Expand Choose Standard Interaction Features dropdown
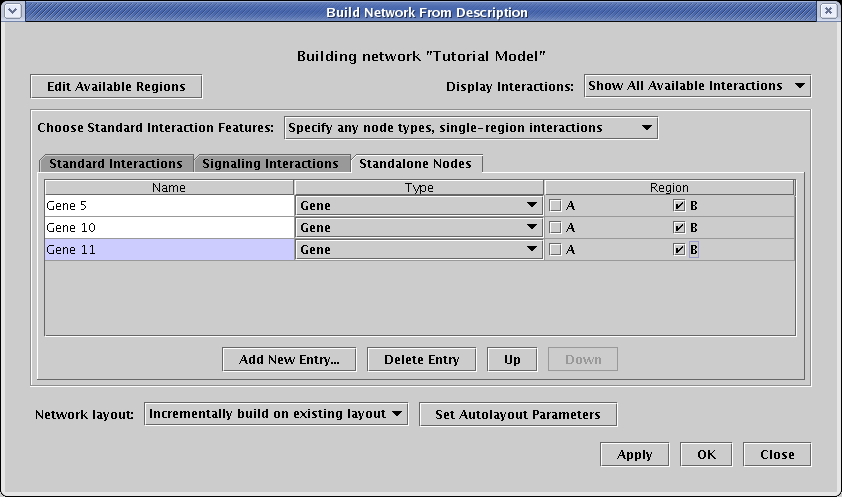This screenshot has width=842, height=497. point(470,128)
